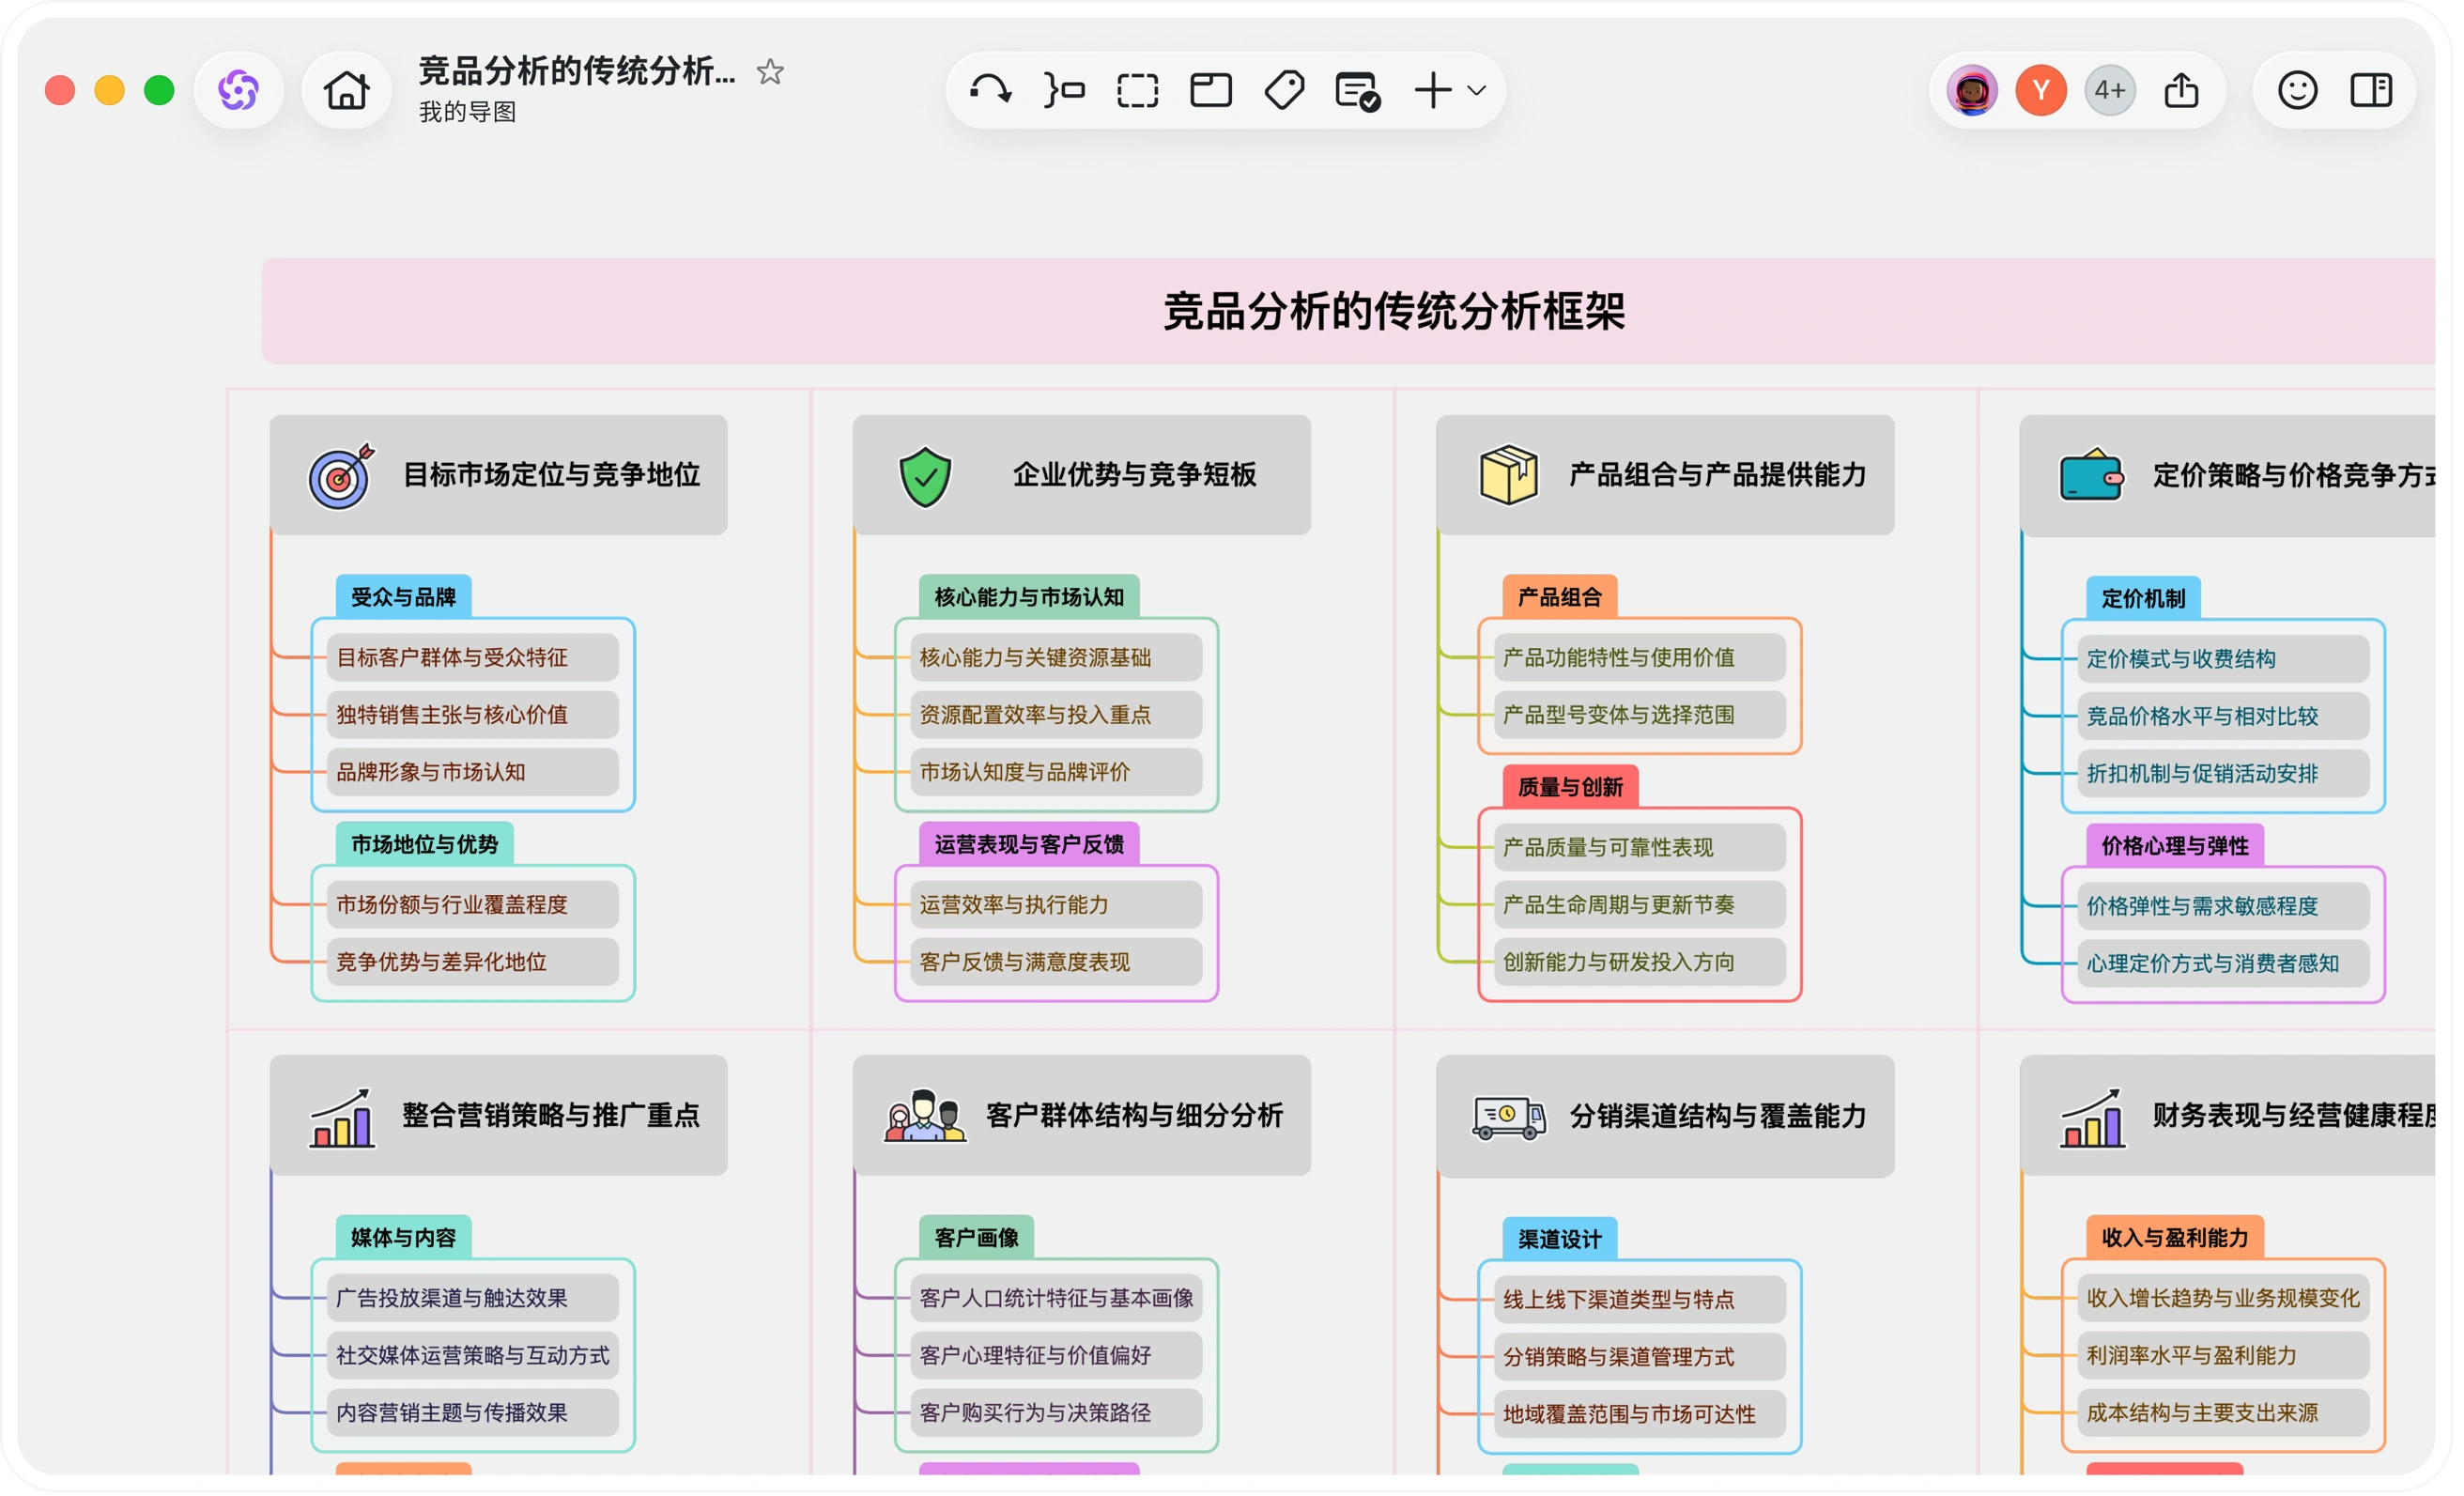Go to home screen icon

pos(347,91)
